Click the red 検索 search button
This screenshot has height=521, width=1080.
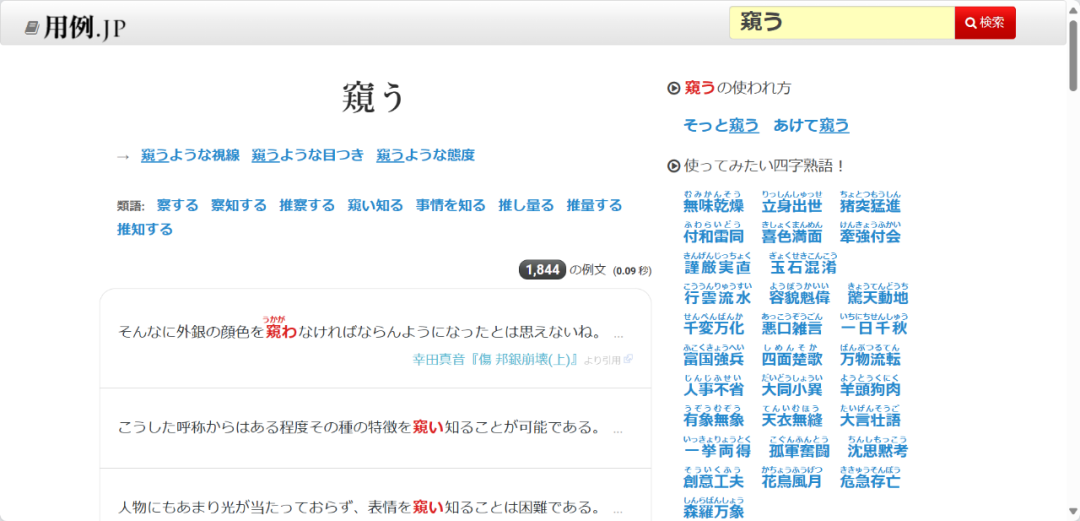click(x=985, y=23)
